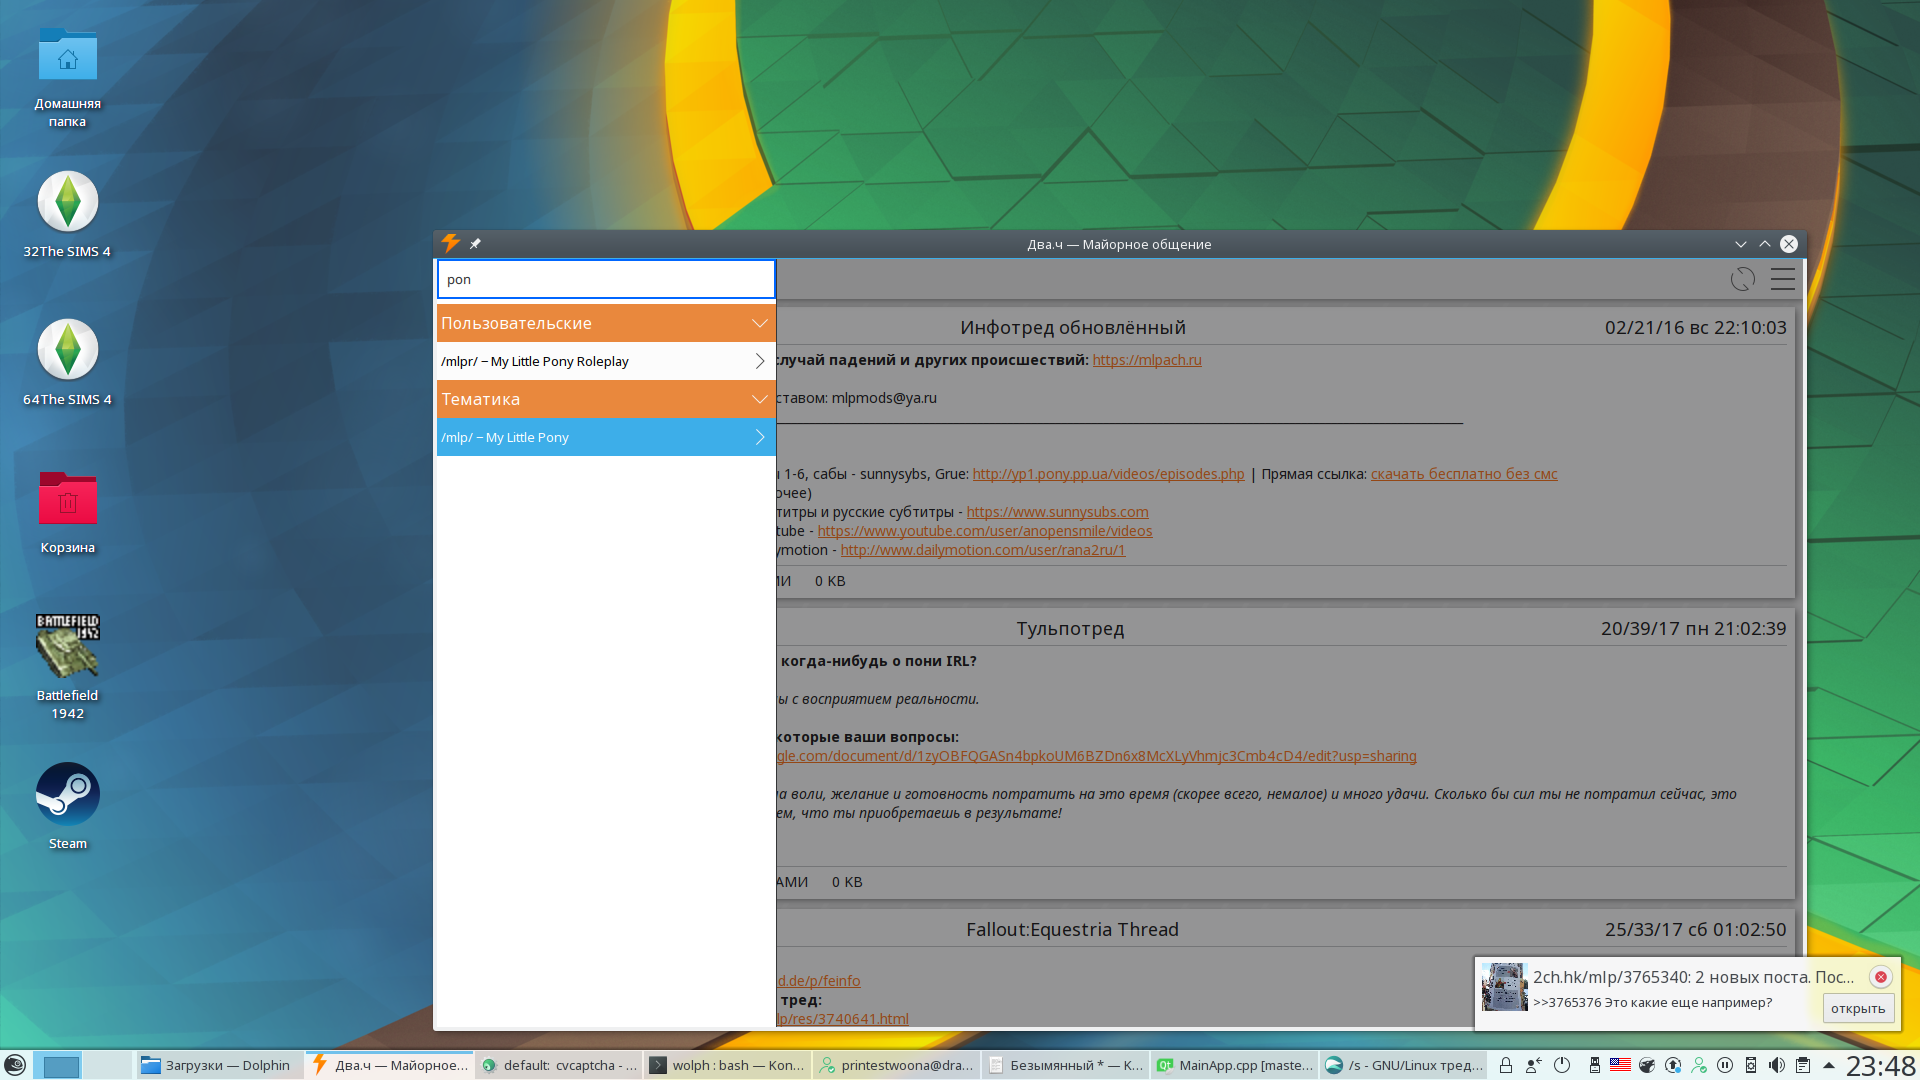Click the 23:48 clock in the panel
The image size is (1920, 1080).
tap(1880, 1065)
